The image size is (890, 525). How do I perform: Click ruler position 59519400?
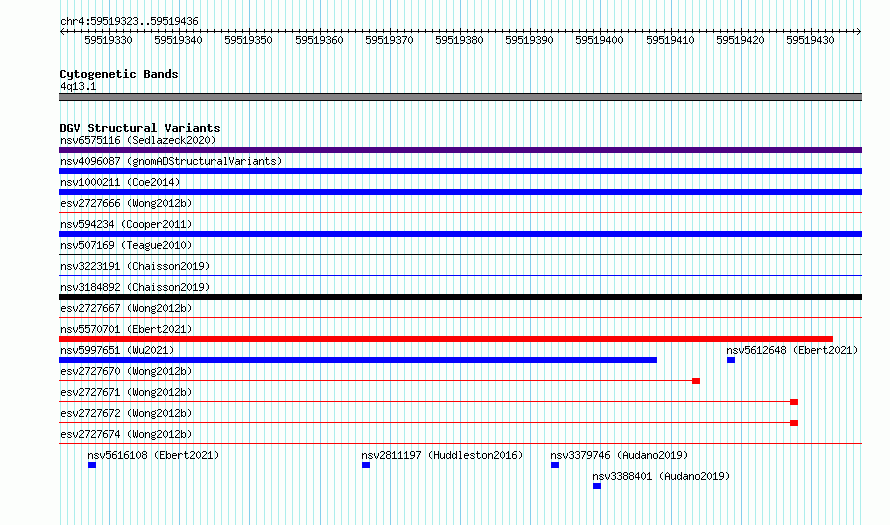click(x=599, y=40)
